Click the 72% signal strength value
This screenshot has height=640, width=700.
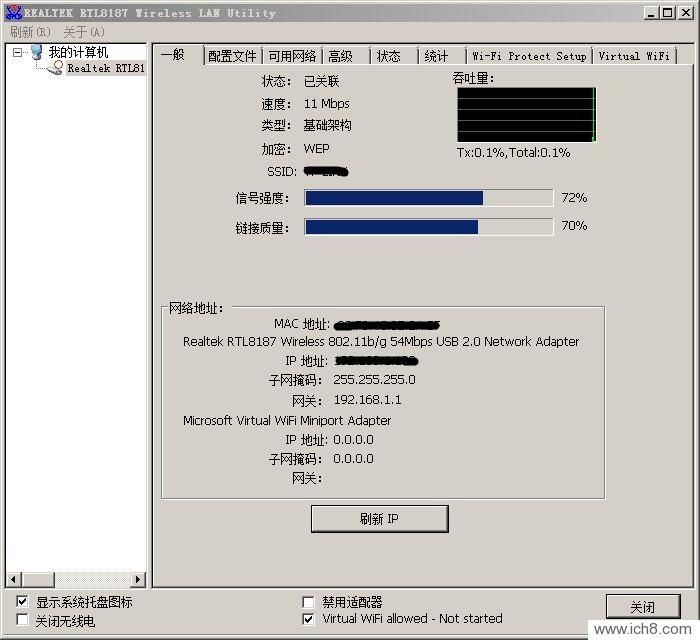pyautogui.click(x=575, y=198)
